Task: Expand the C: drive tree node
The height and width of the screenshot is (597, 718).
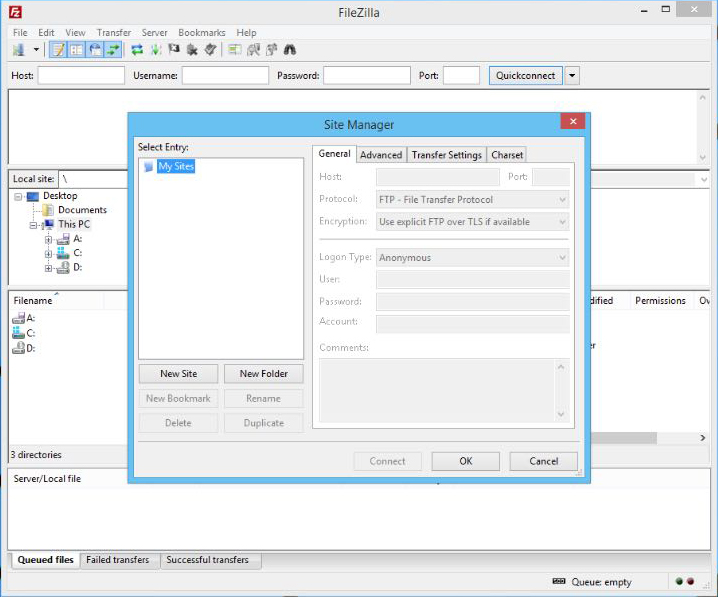Action: 48,253
